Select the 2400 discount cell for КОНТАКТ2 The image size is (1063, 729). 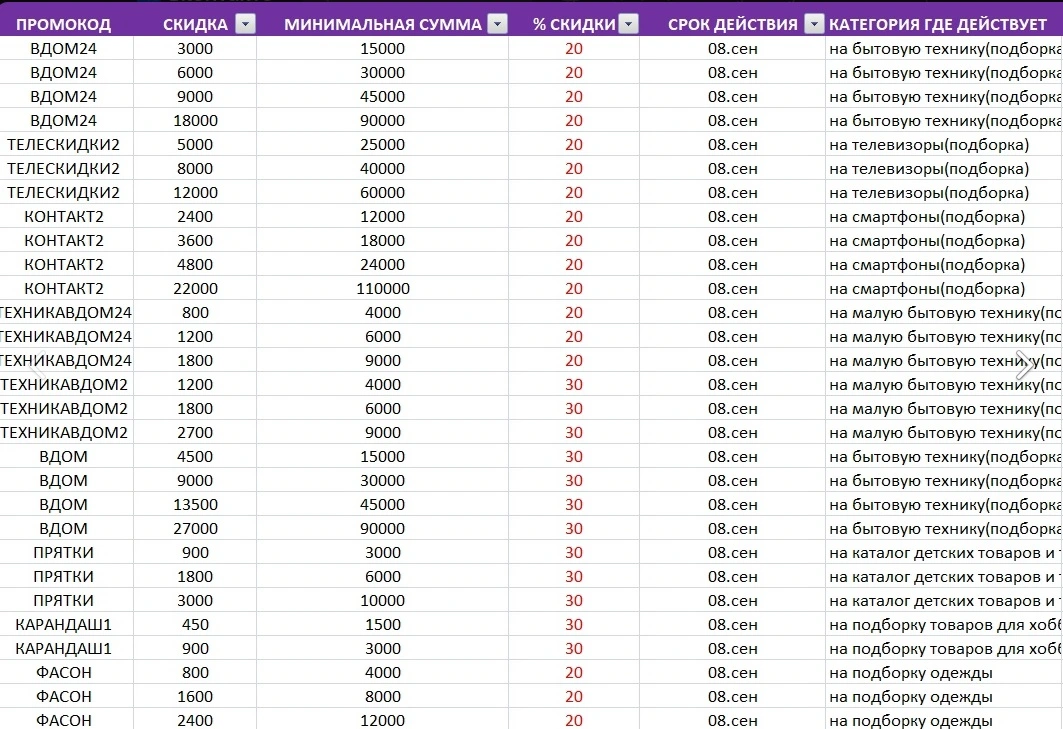click(195, 217)
